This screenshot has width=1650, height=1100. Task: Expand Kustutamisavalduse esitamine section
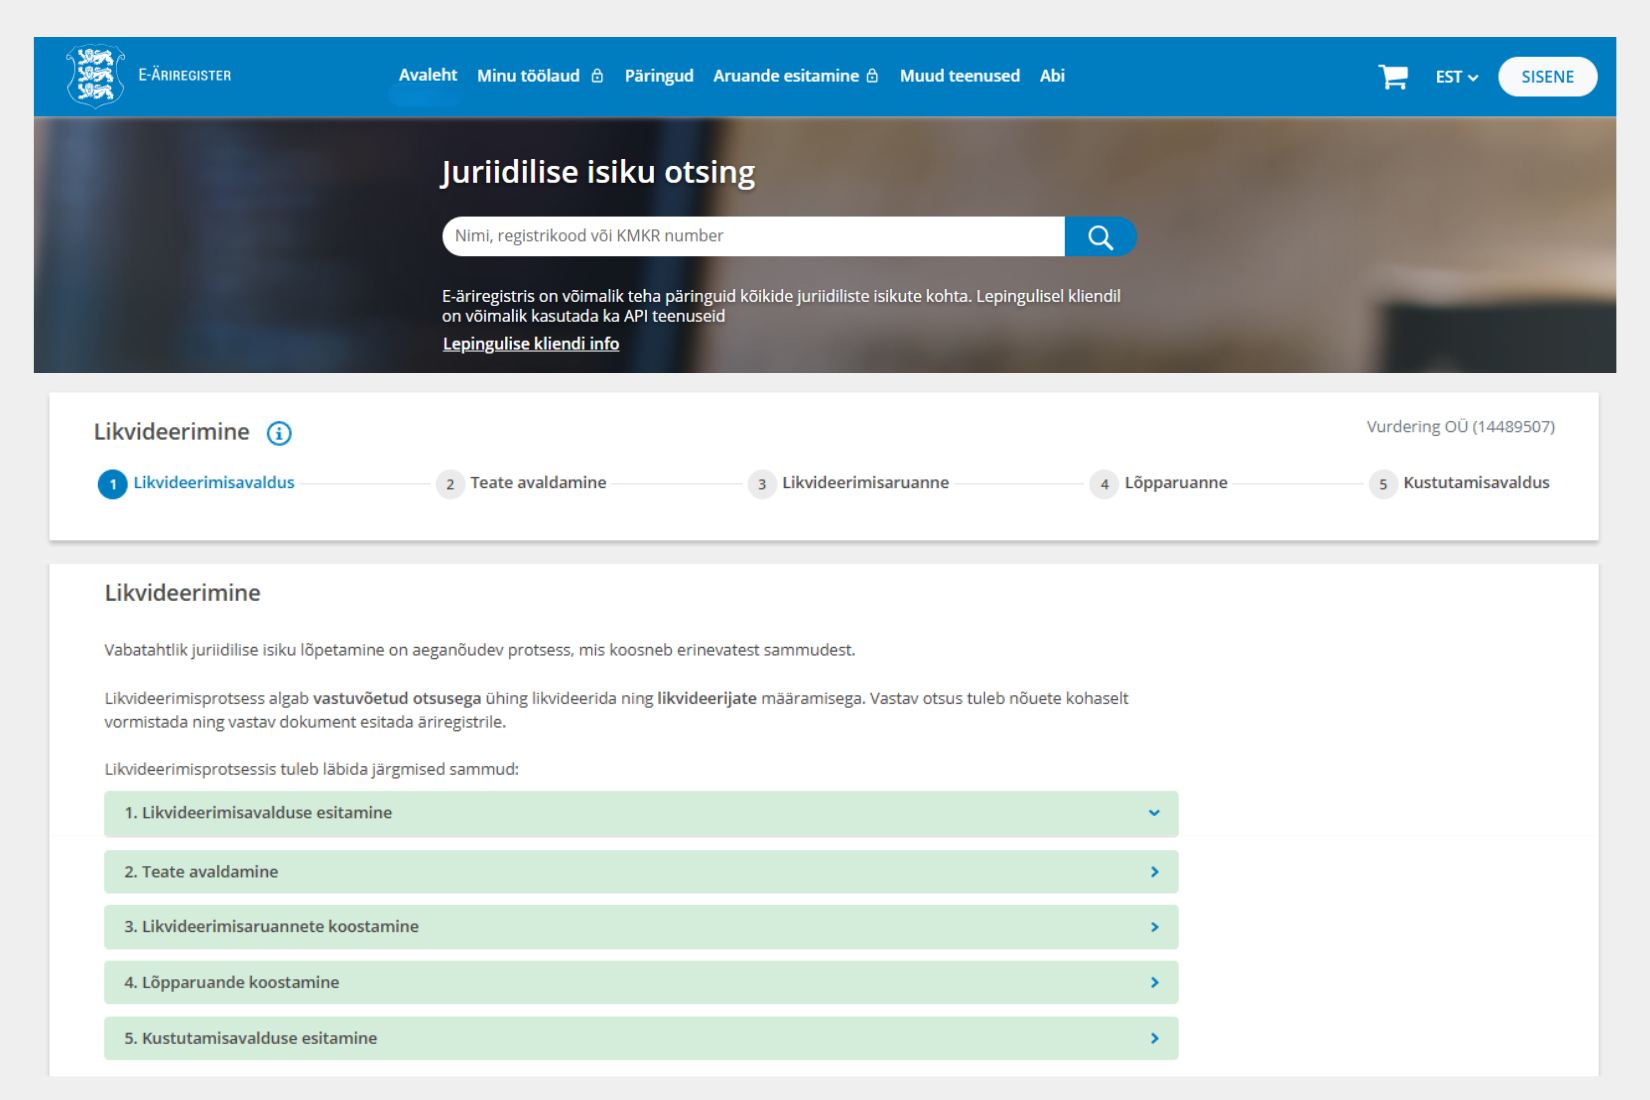tap(1154, 1039)
